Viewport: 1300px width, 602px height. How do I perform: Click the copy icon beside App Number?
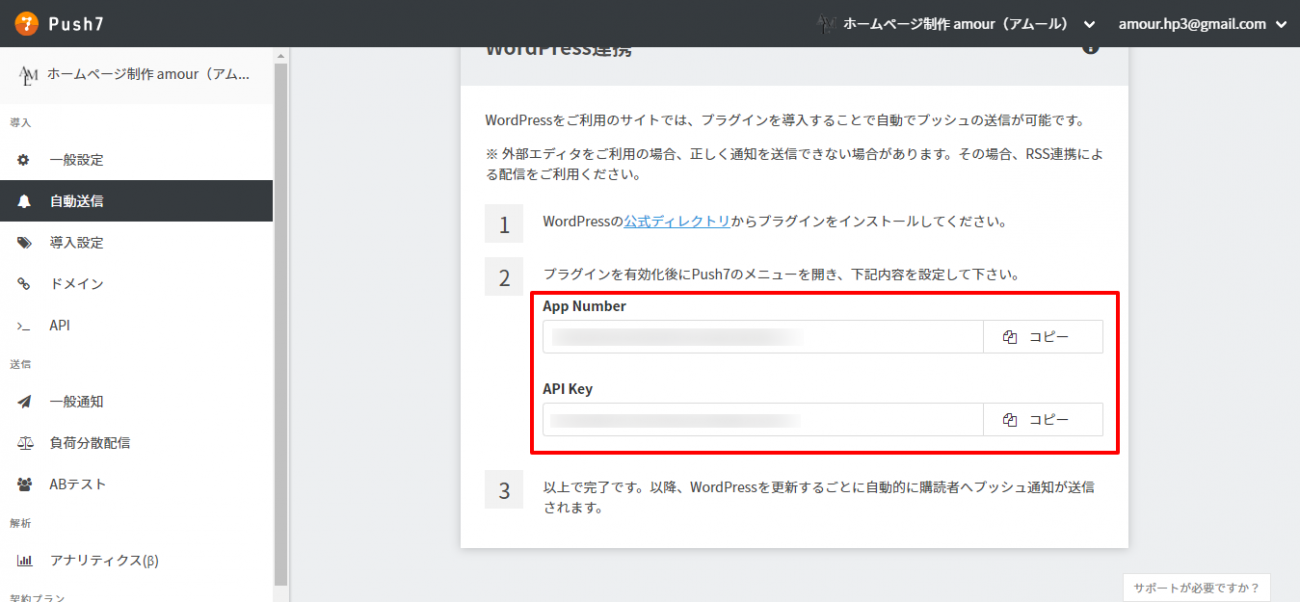tap(1009, 337)
